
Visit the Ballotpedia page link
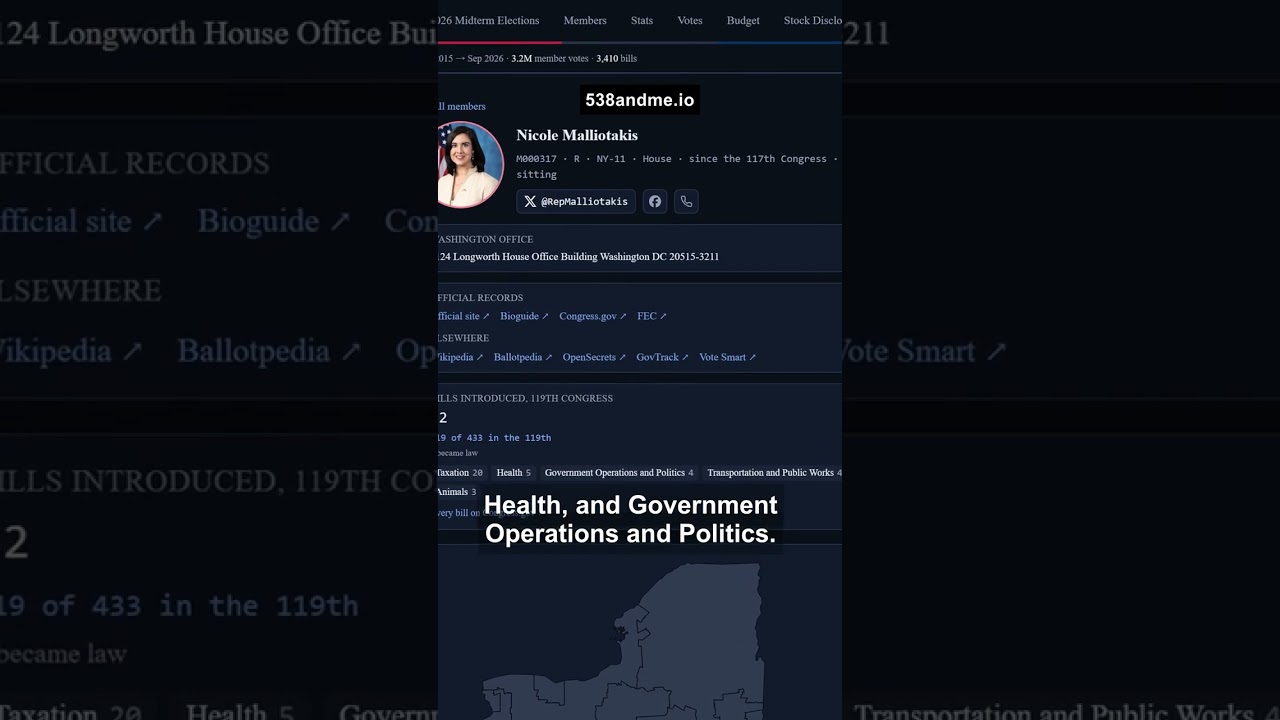(523, 357)
